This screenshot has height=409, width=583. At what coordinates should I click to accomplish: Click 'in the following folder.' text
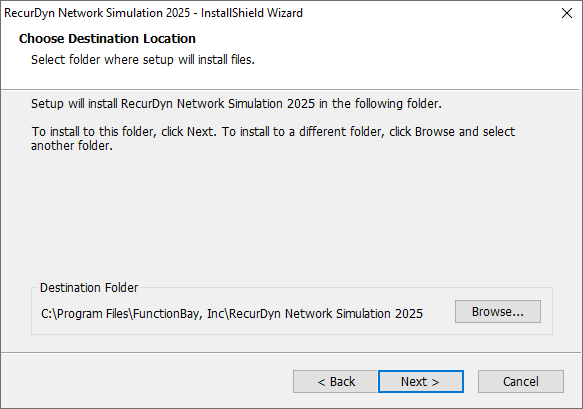tap(380, 103)
